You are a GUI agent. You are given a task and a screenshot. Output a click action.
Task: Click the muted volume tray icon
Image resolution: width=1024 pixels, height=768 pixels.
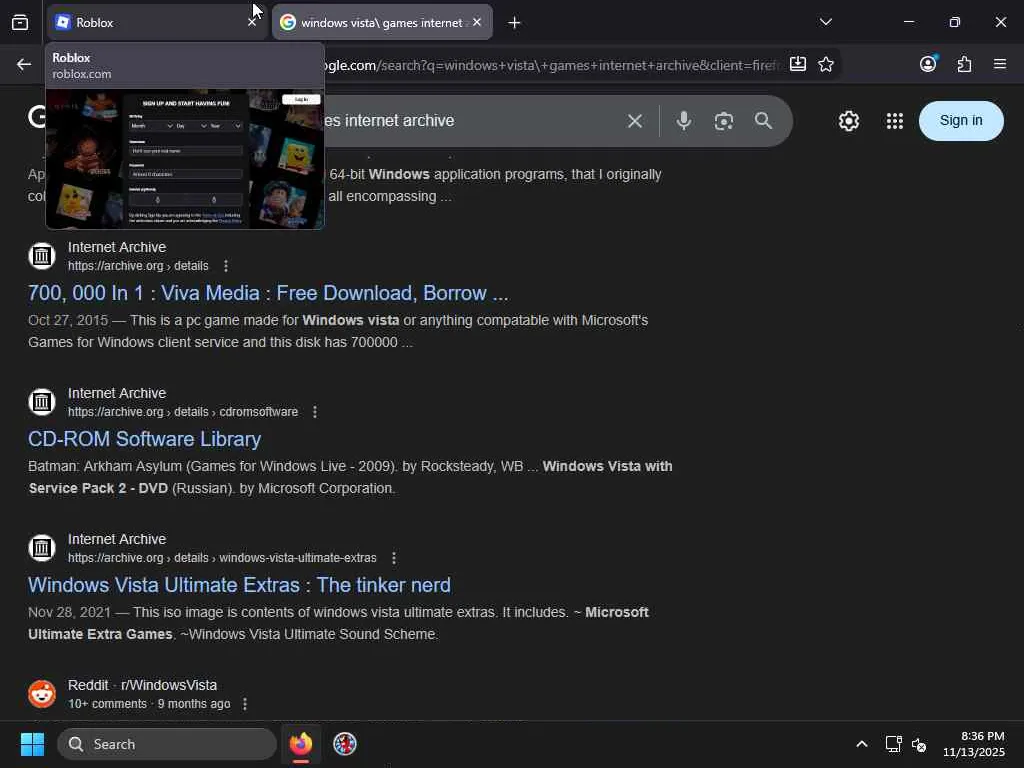[x=919, y=744]
